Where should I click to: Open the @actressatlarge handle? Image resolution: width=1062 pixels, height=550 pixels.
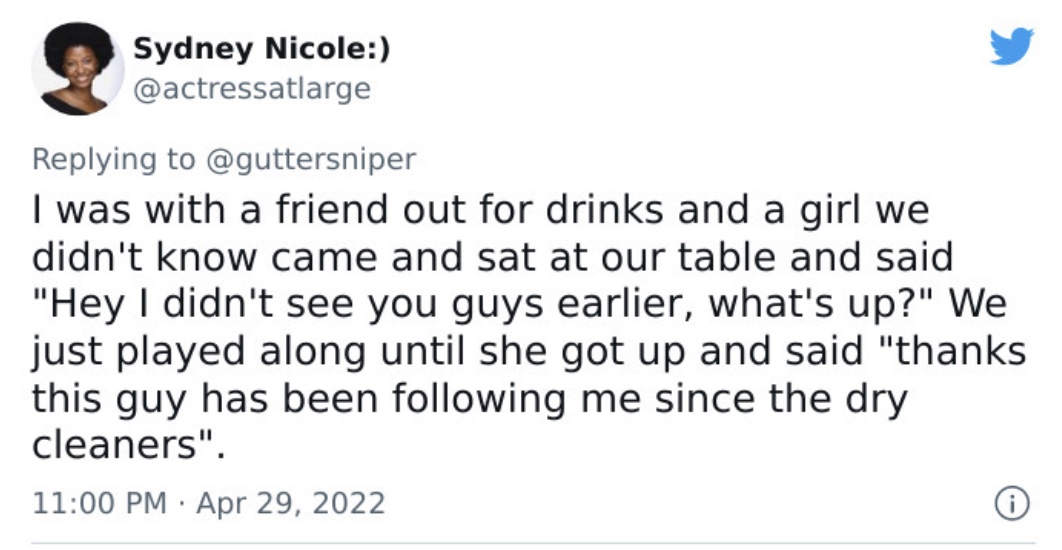tap(252, 89)
